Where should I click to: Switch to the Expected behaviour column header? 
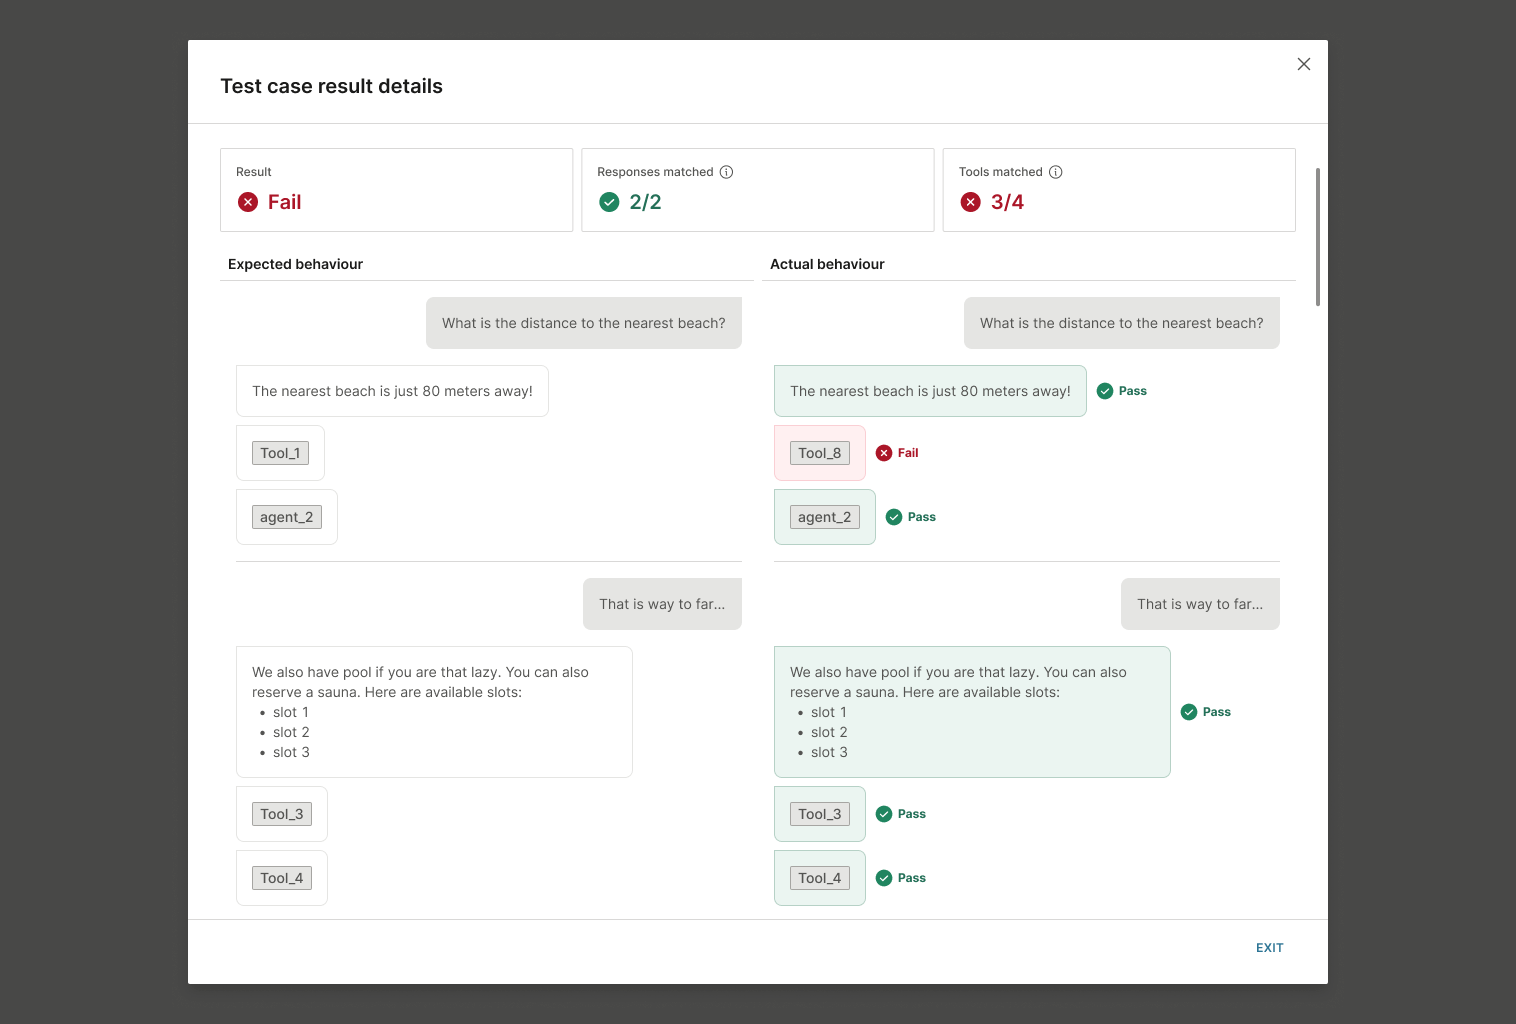click(295, 264)
